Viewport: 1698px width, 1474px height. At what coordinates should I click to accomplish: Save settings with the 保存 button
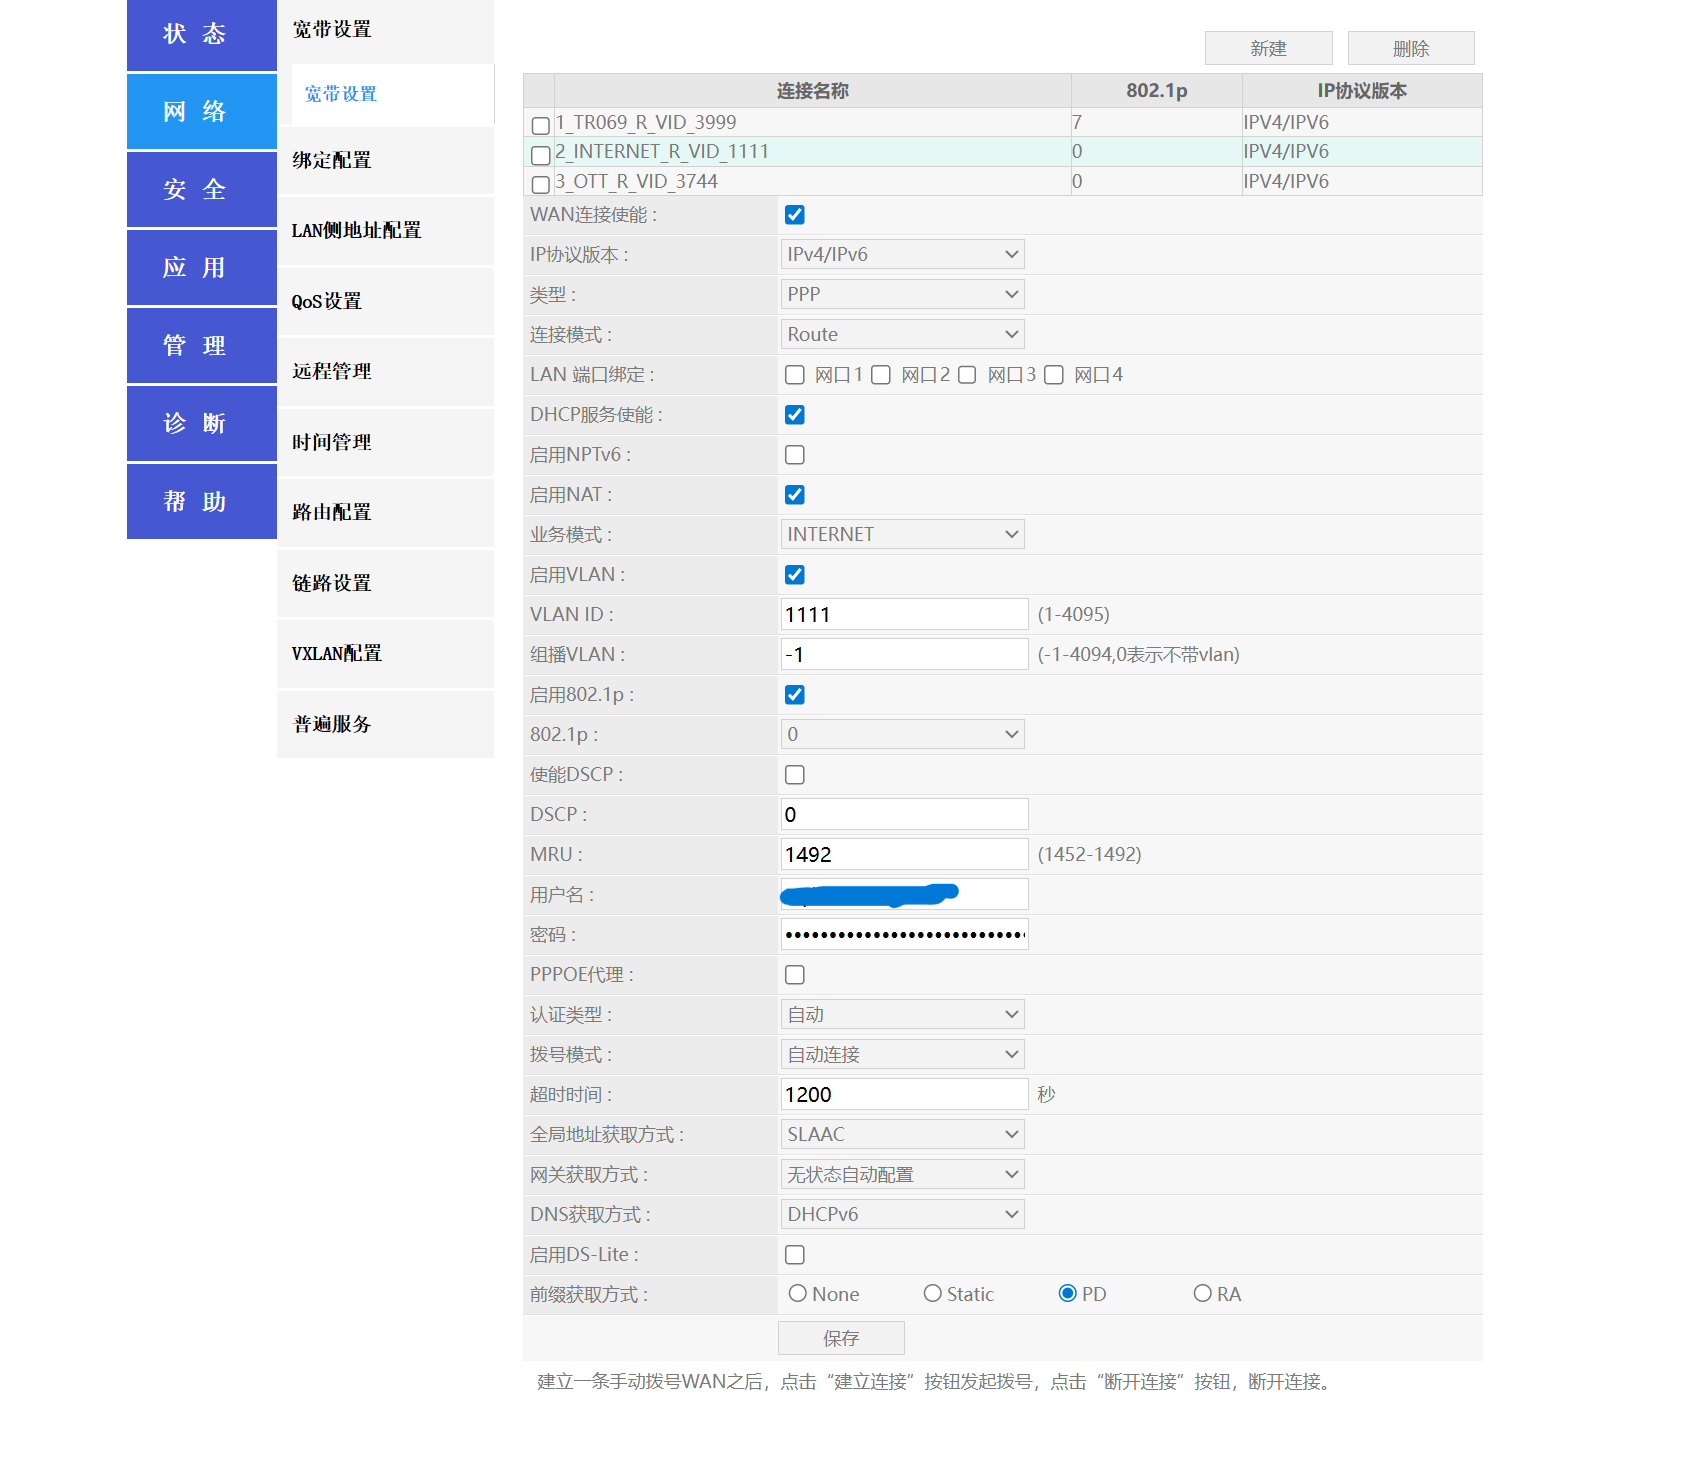(840, 1338)
